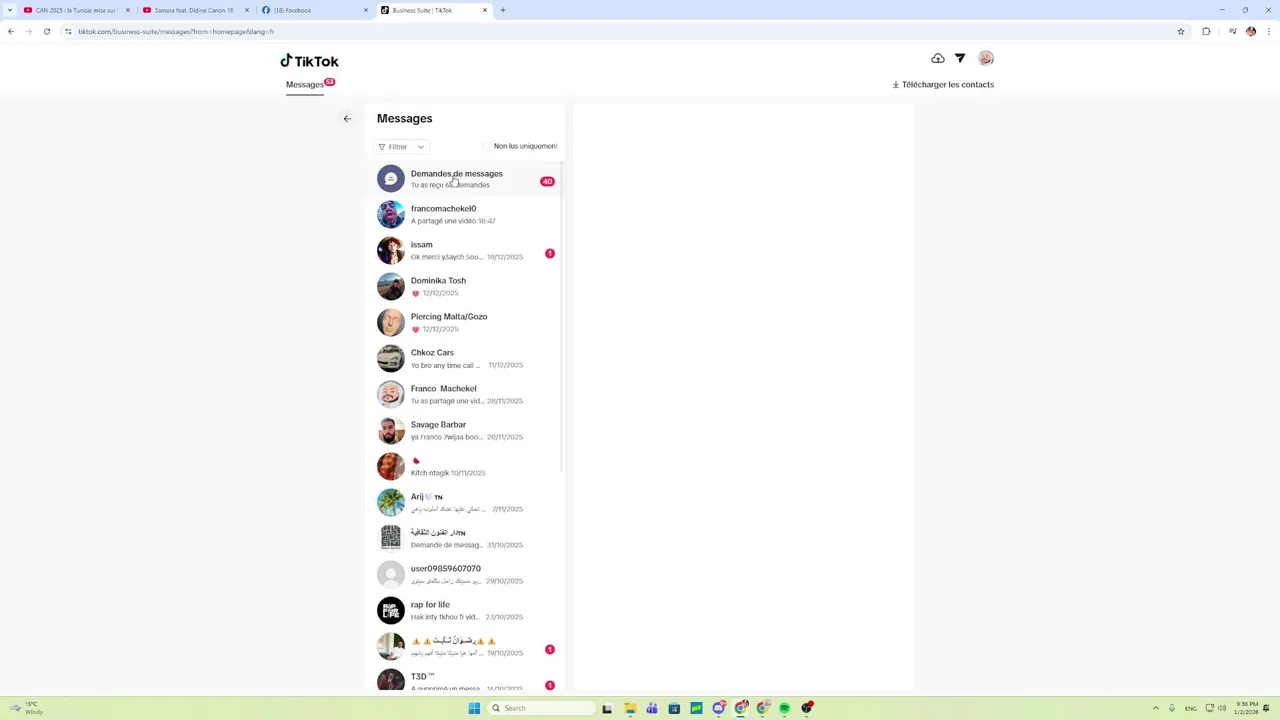
Task: Open the Arij conversation
Action: (465, 502)
